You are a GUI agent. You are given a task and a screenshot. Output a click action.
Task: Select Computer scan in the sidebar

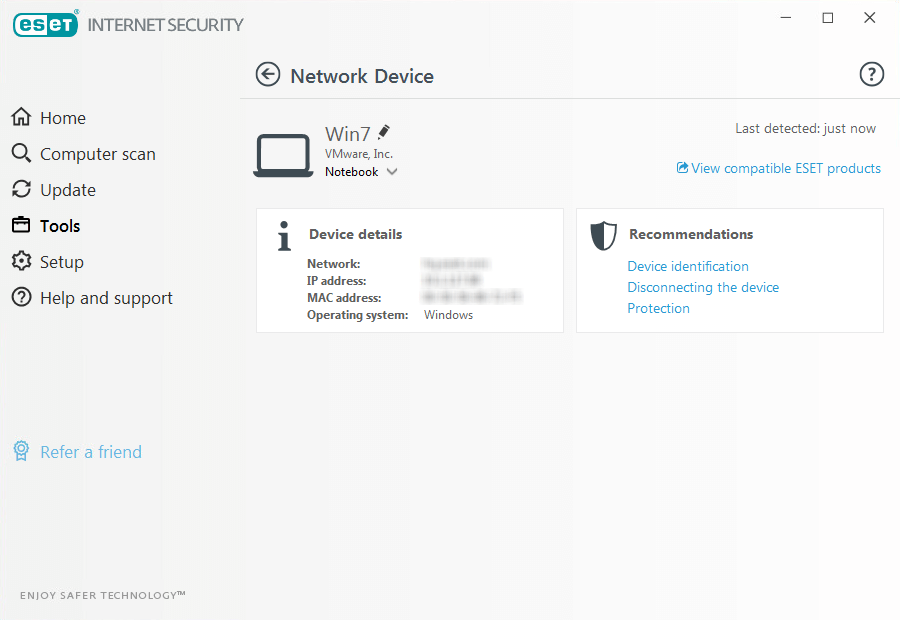(x=97, y=154)
